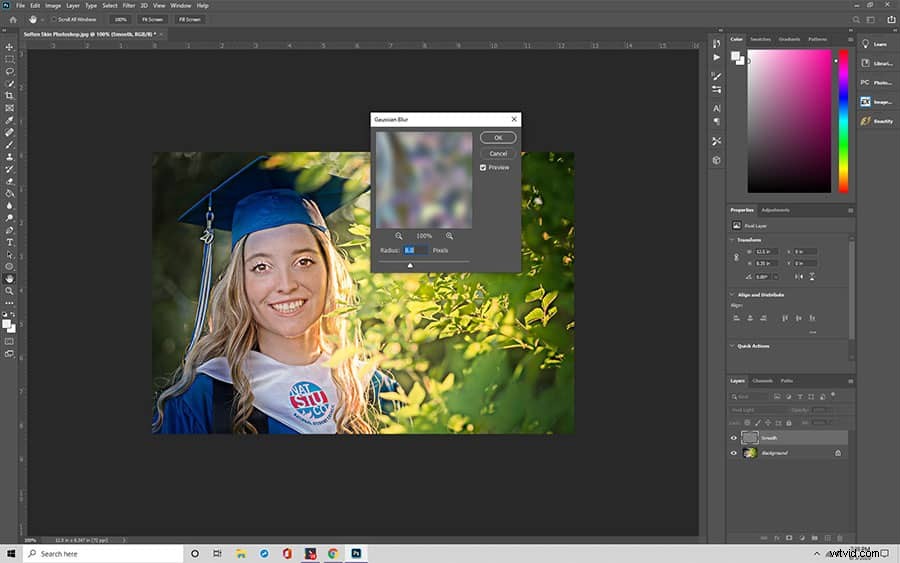Switch to the Channels tab
The height and width of the screenshot is (563, 900).
point(763,381)
